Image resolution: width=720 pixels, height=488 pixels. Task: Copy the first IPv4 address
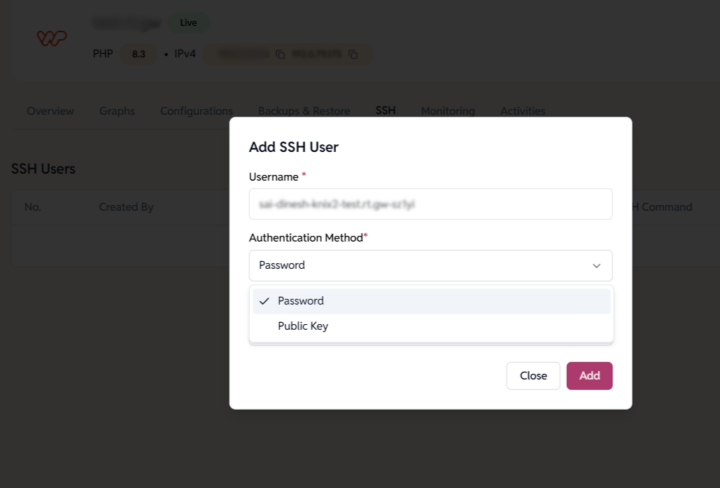tap(280, 54)
